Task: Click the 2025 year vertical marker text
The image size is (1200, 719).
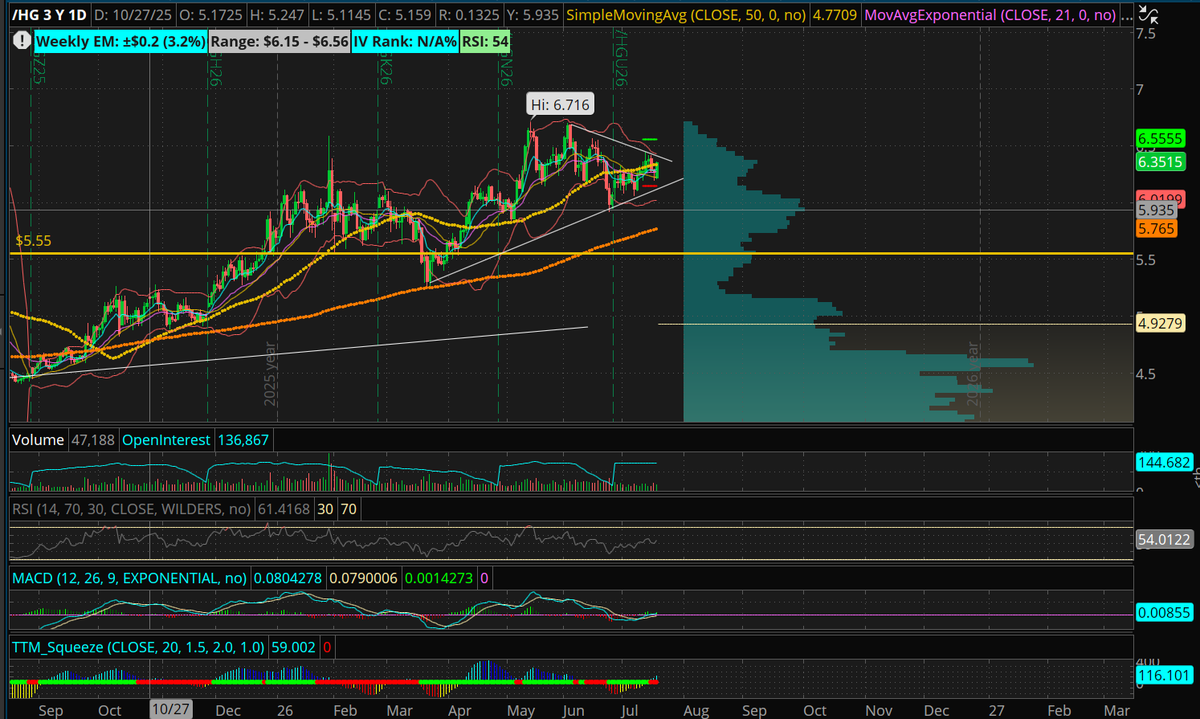Action: [x=268, y=372]
